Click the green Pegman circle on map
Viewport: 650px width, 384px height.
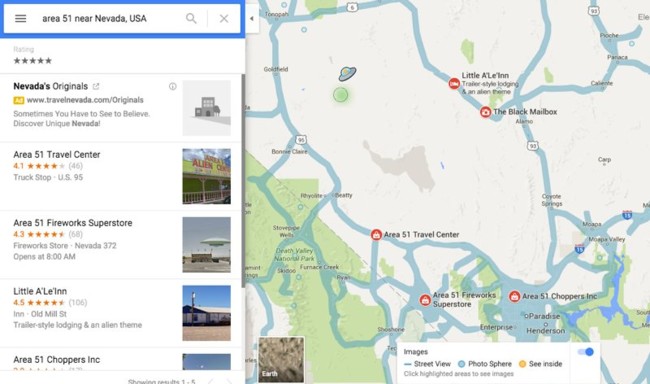coord(341,95)
